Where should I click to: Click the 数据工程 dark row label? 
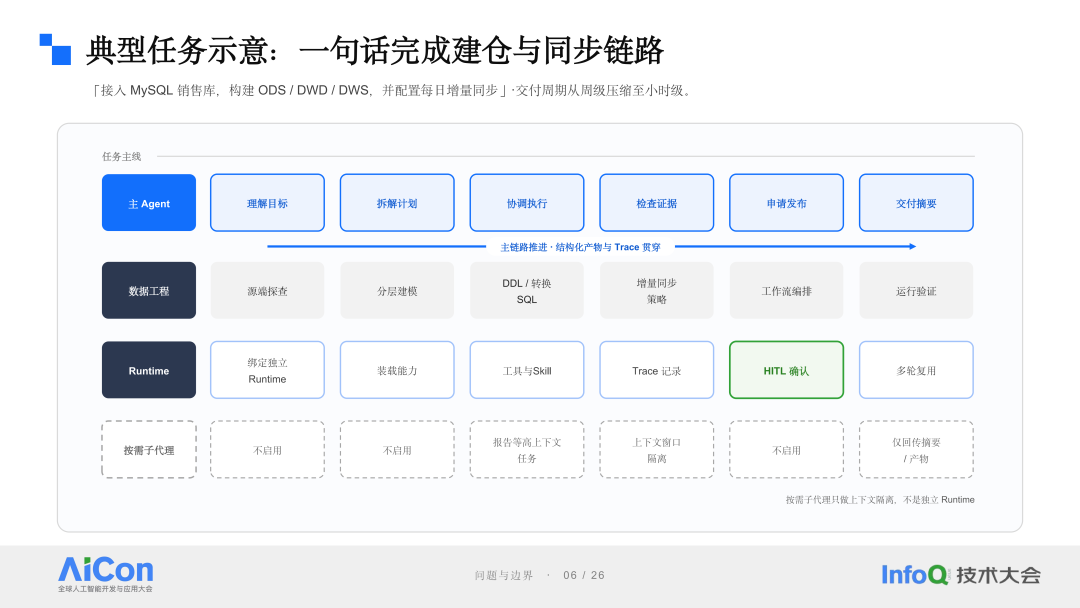pos(149,291)
